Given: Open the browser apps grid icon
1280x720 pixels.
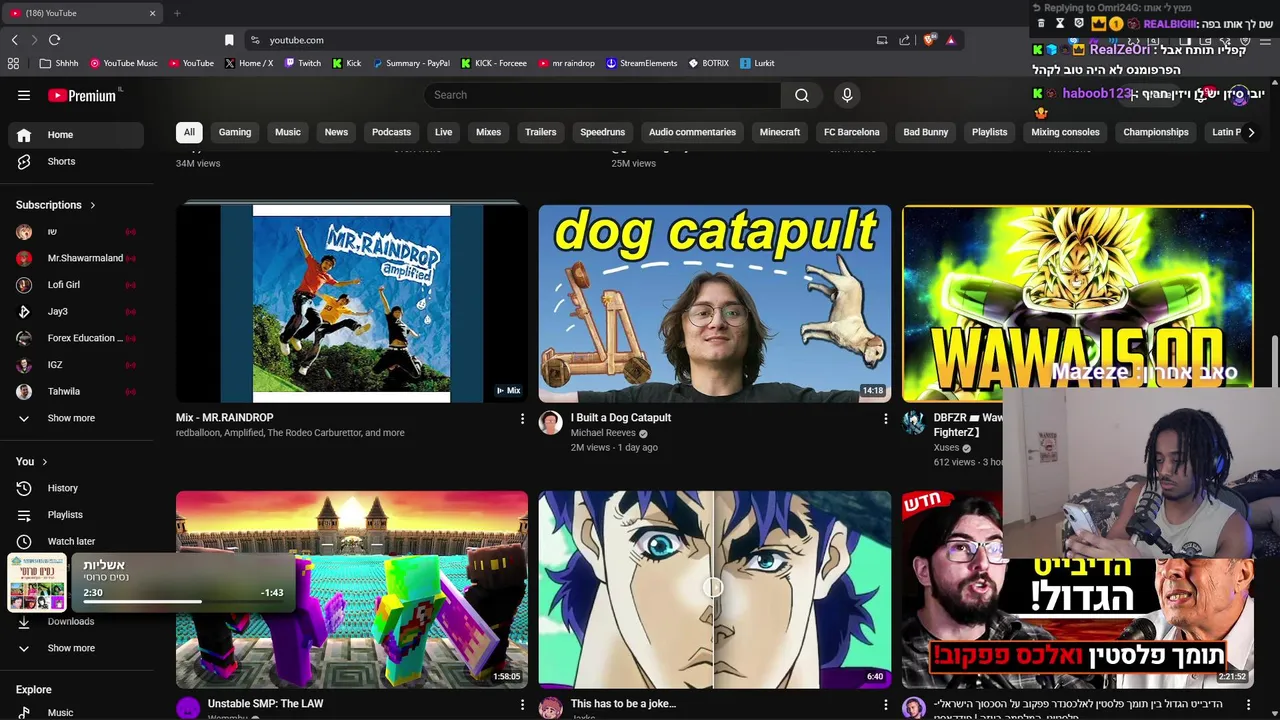Looking at the screenshot, I should [x=13, y=63].
